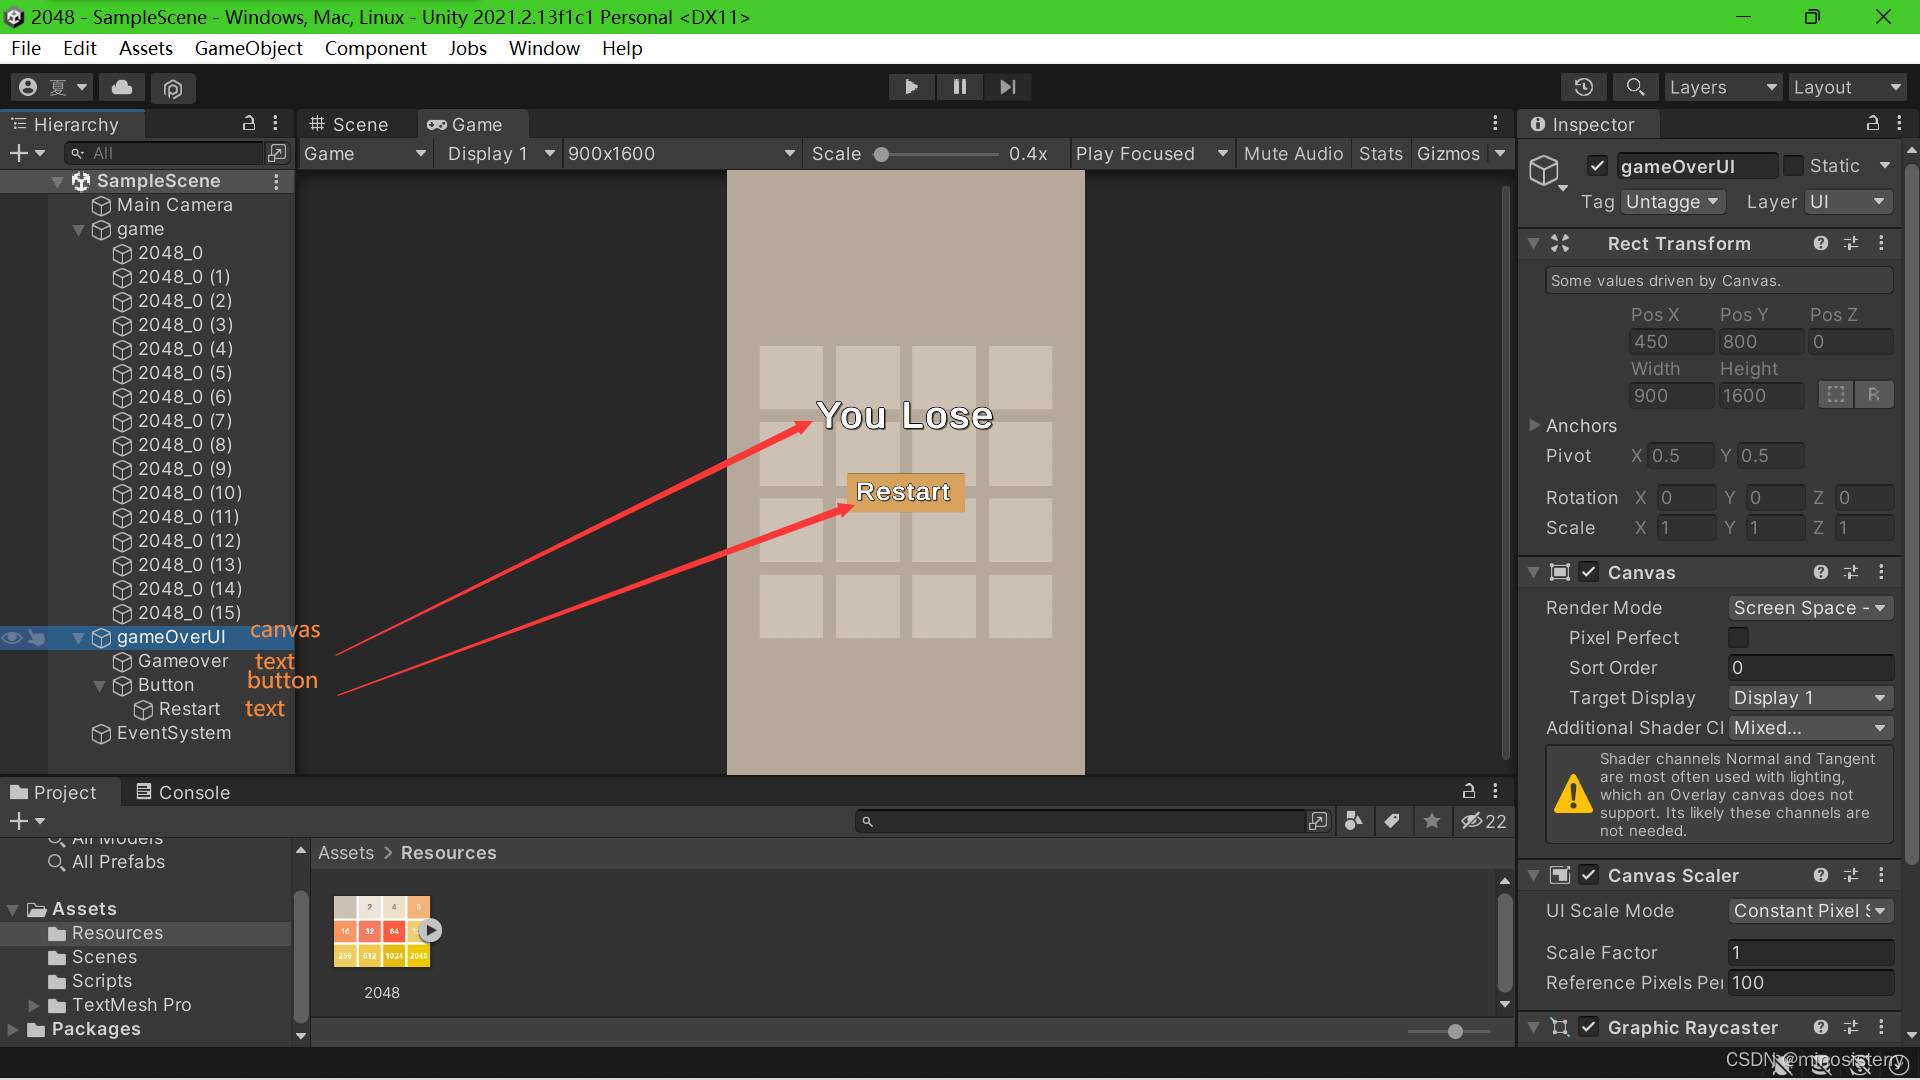Enable the Static checkbox
Viewport: 1920px width, 1080px height.
[1793, 166]
